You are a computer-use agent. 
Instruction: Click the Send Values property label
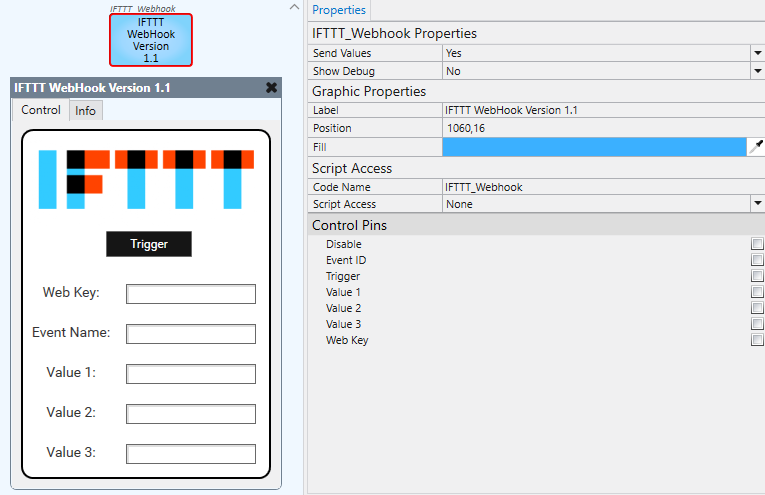pos(342,53)
